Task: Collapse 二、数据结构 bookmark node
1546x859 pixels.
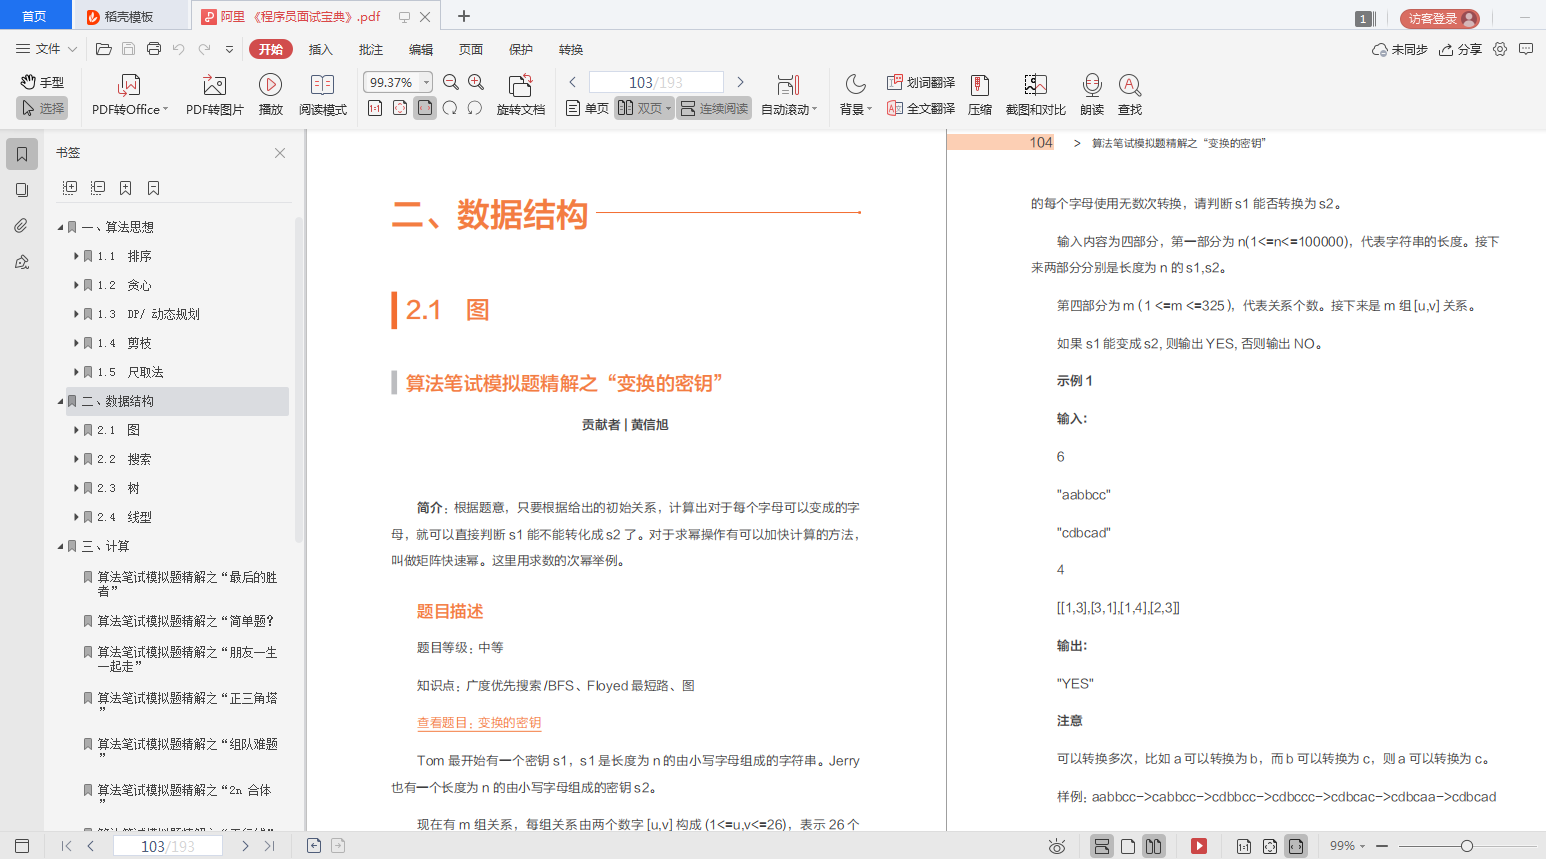Action: click(x=60, y=402)
